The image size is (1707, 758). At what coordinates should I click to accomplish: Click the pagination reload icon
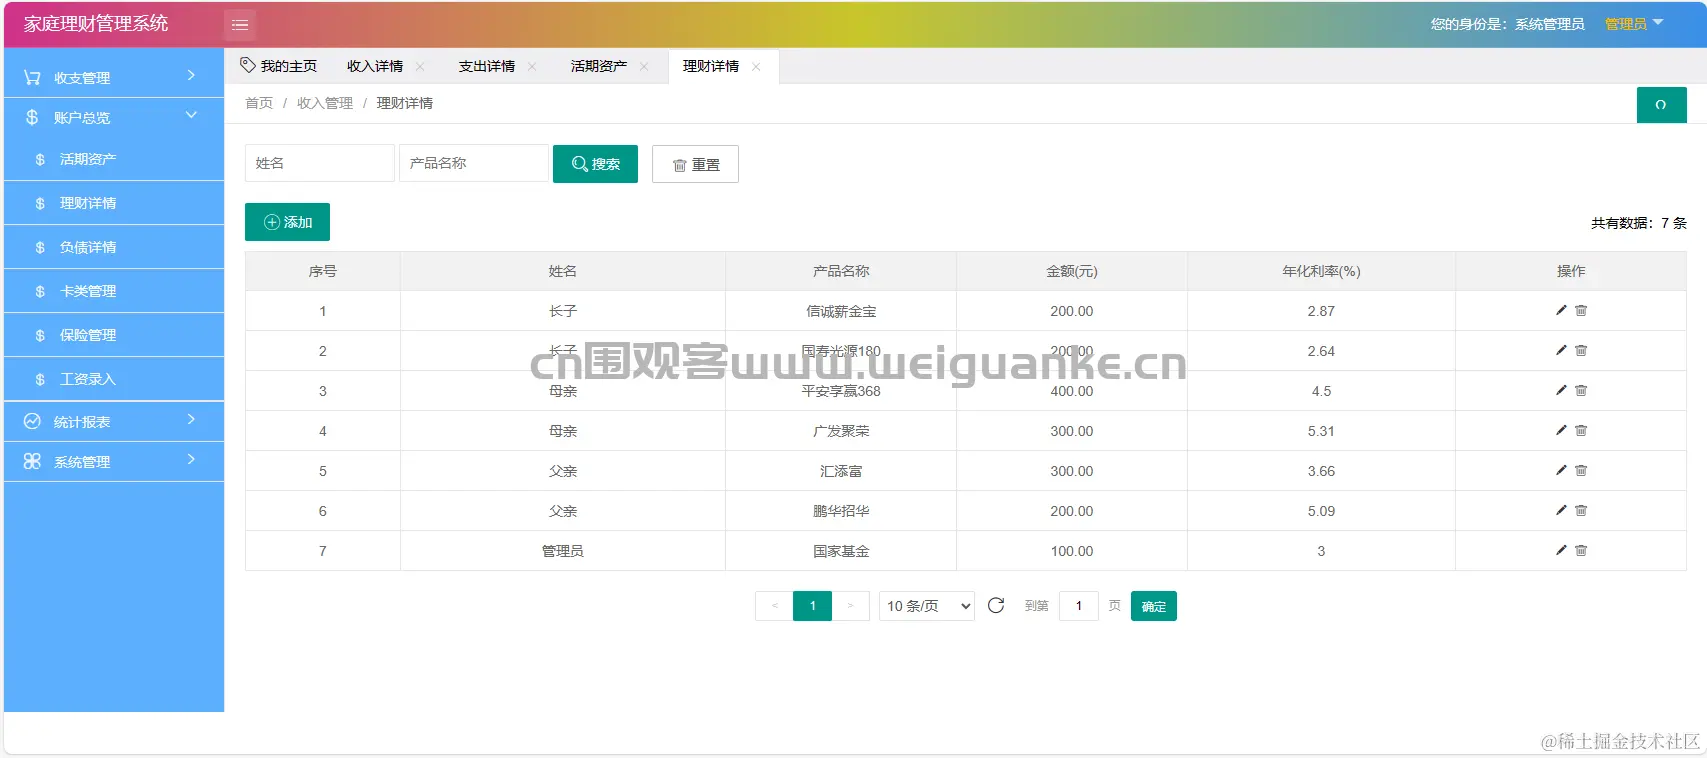[x=996, y=606]
